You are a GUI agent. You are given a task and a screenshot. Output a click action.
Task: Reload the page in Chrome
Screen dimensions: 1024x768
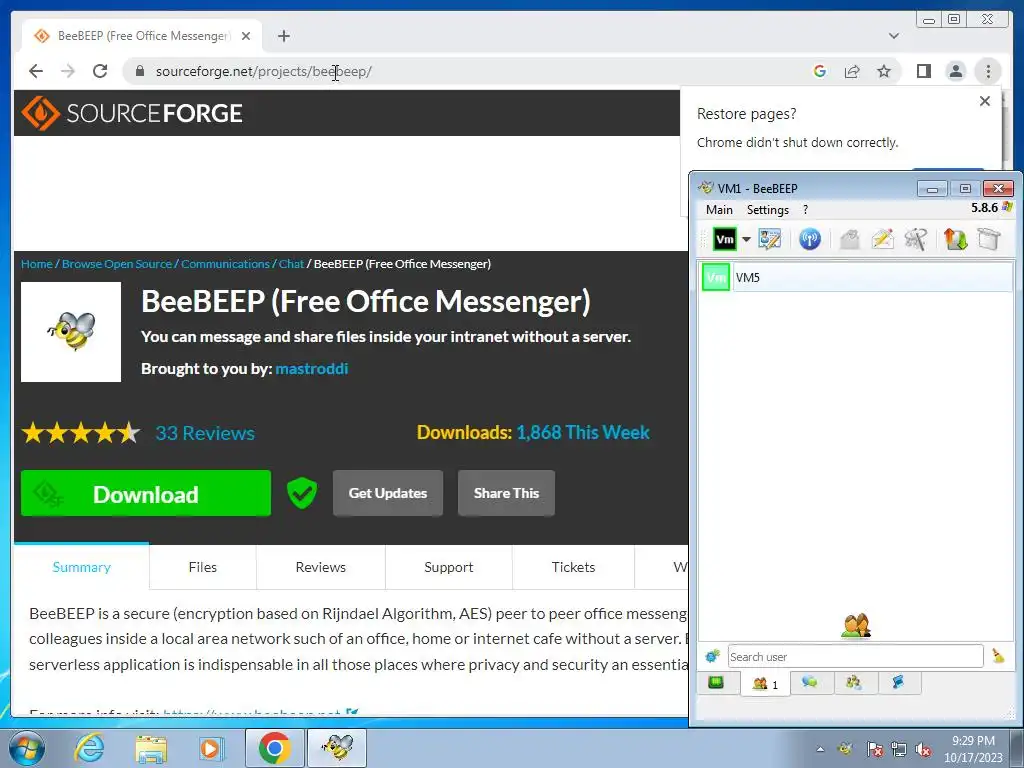pos(100,71)
